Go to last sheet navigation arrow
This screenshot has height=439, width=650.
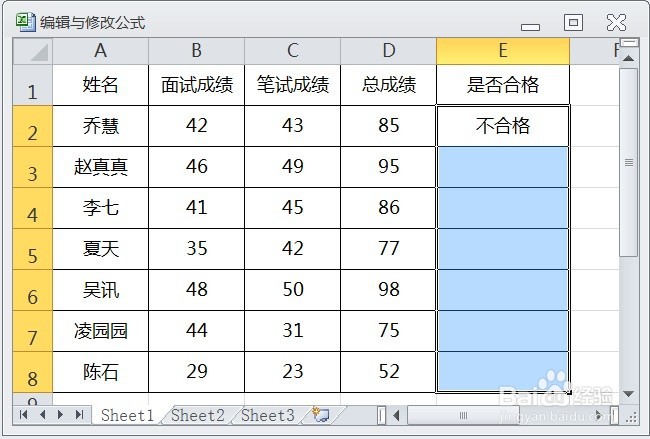[x=79, y=415]
